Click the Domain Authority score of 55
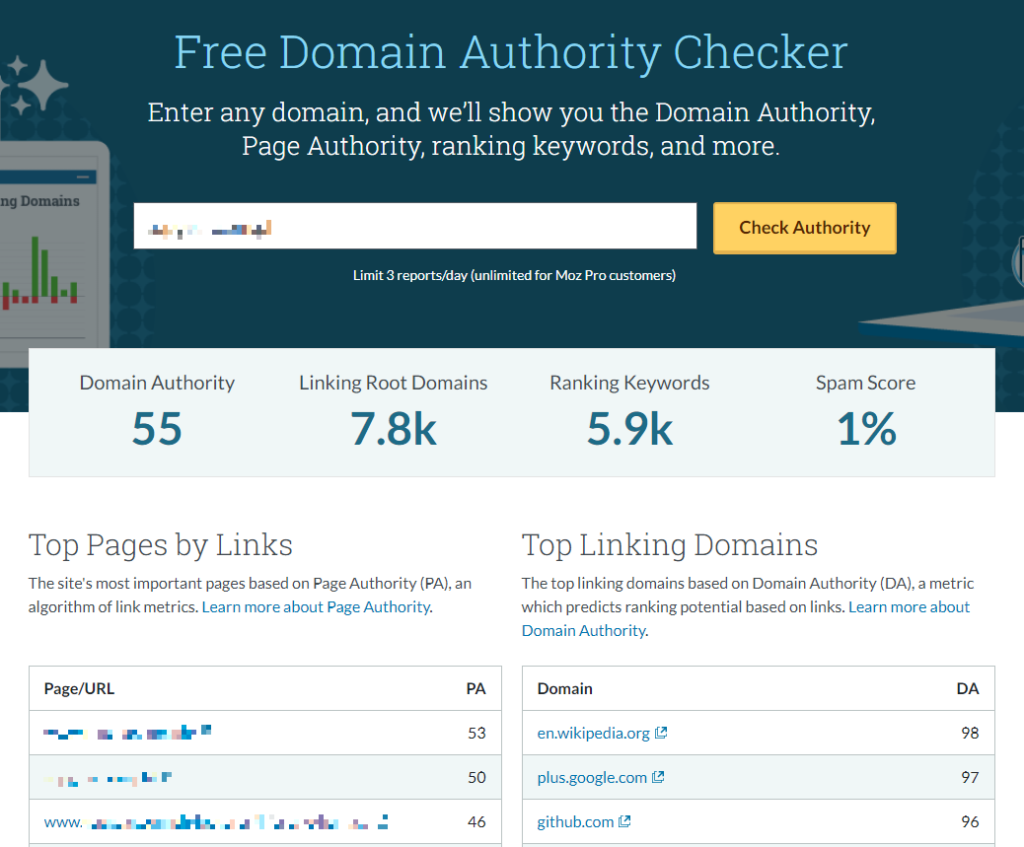Screen dimensions: 1024x847 (156, 430)
